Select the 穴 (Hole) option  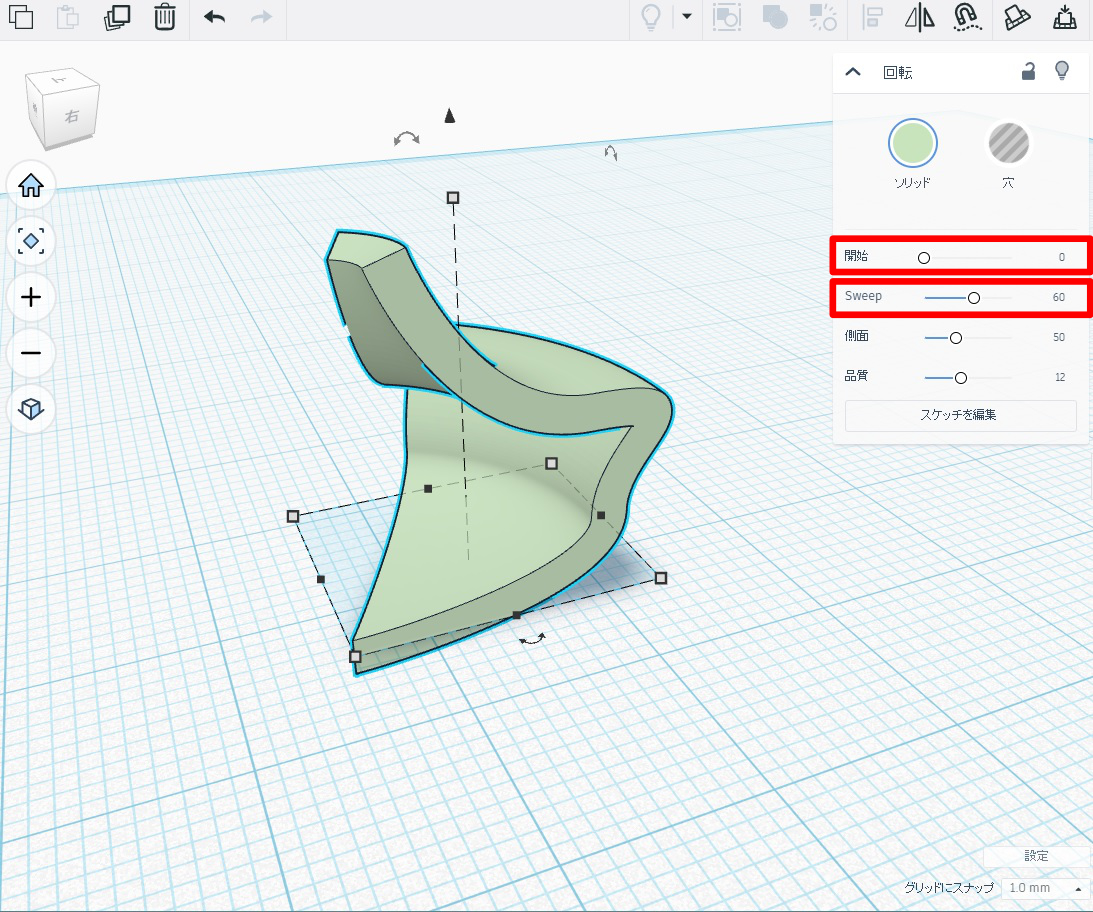click(1008, 144)
